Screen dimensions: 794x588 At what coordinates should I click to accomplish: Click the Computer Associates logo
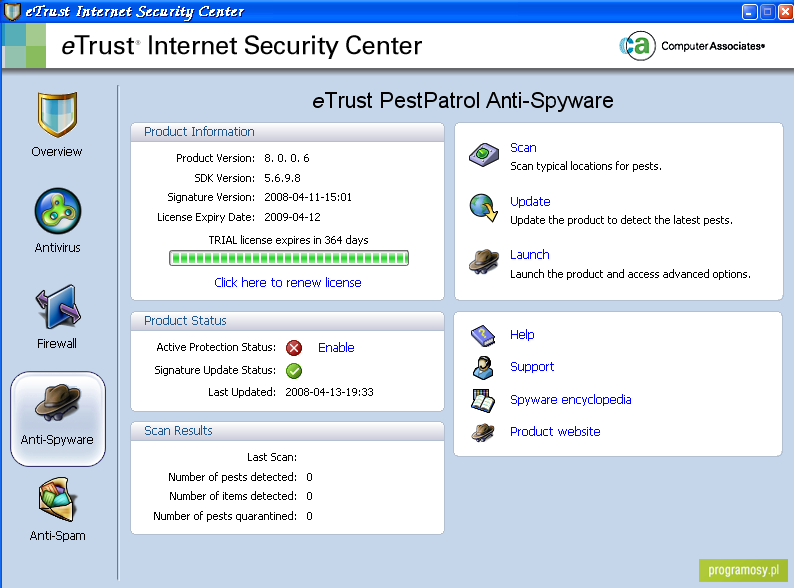pos(692,46)
